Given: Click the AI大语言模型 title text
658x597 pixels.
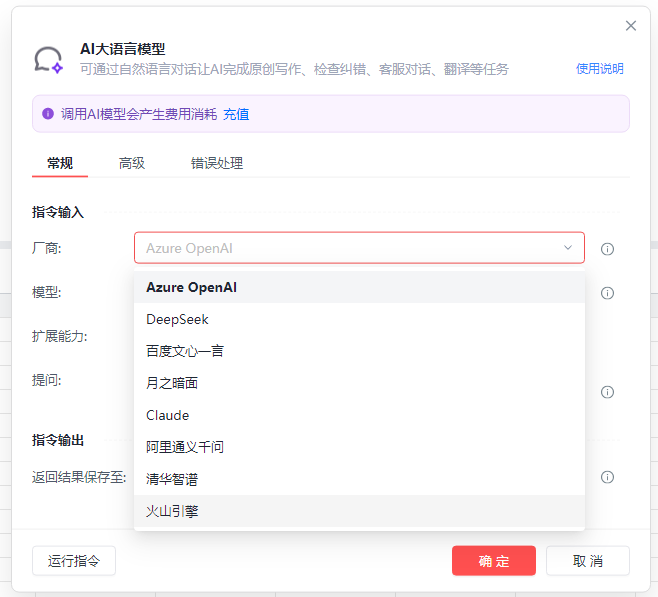Looking at the screenshot, I should tap(123, 49).
